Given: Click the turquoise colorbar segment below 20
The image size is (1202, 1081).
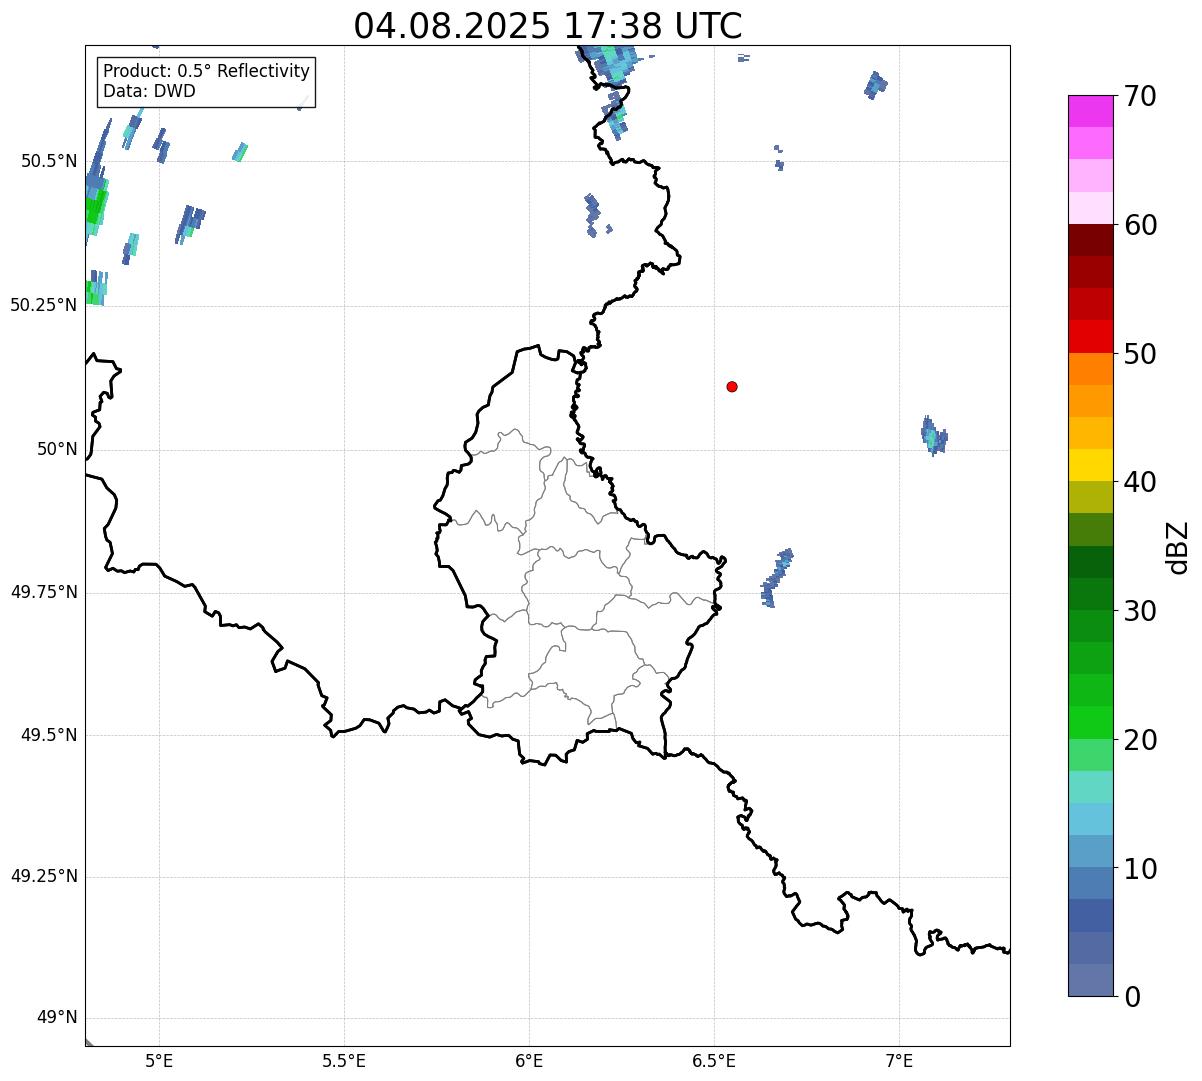Looking at the screenshot, I should point(1090,787).
